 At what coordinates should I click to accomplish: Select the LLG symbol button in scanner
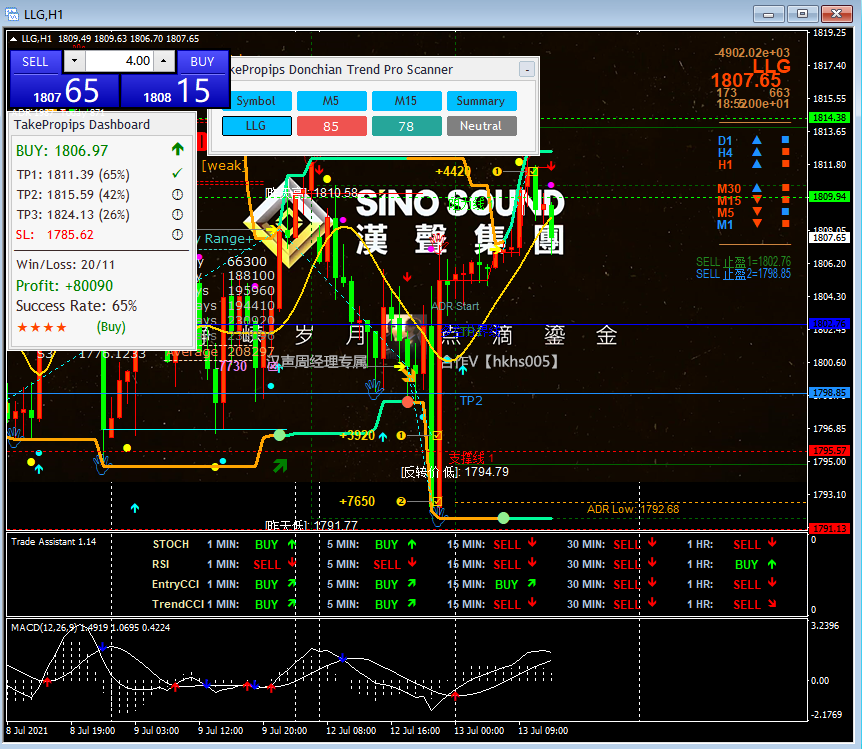[256, 126]
